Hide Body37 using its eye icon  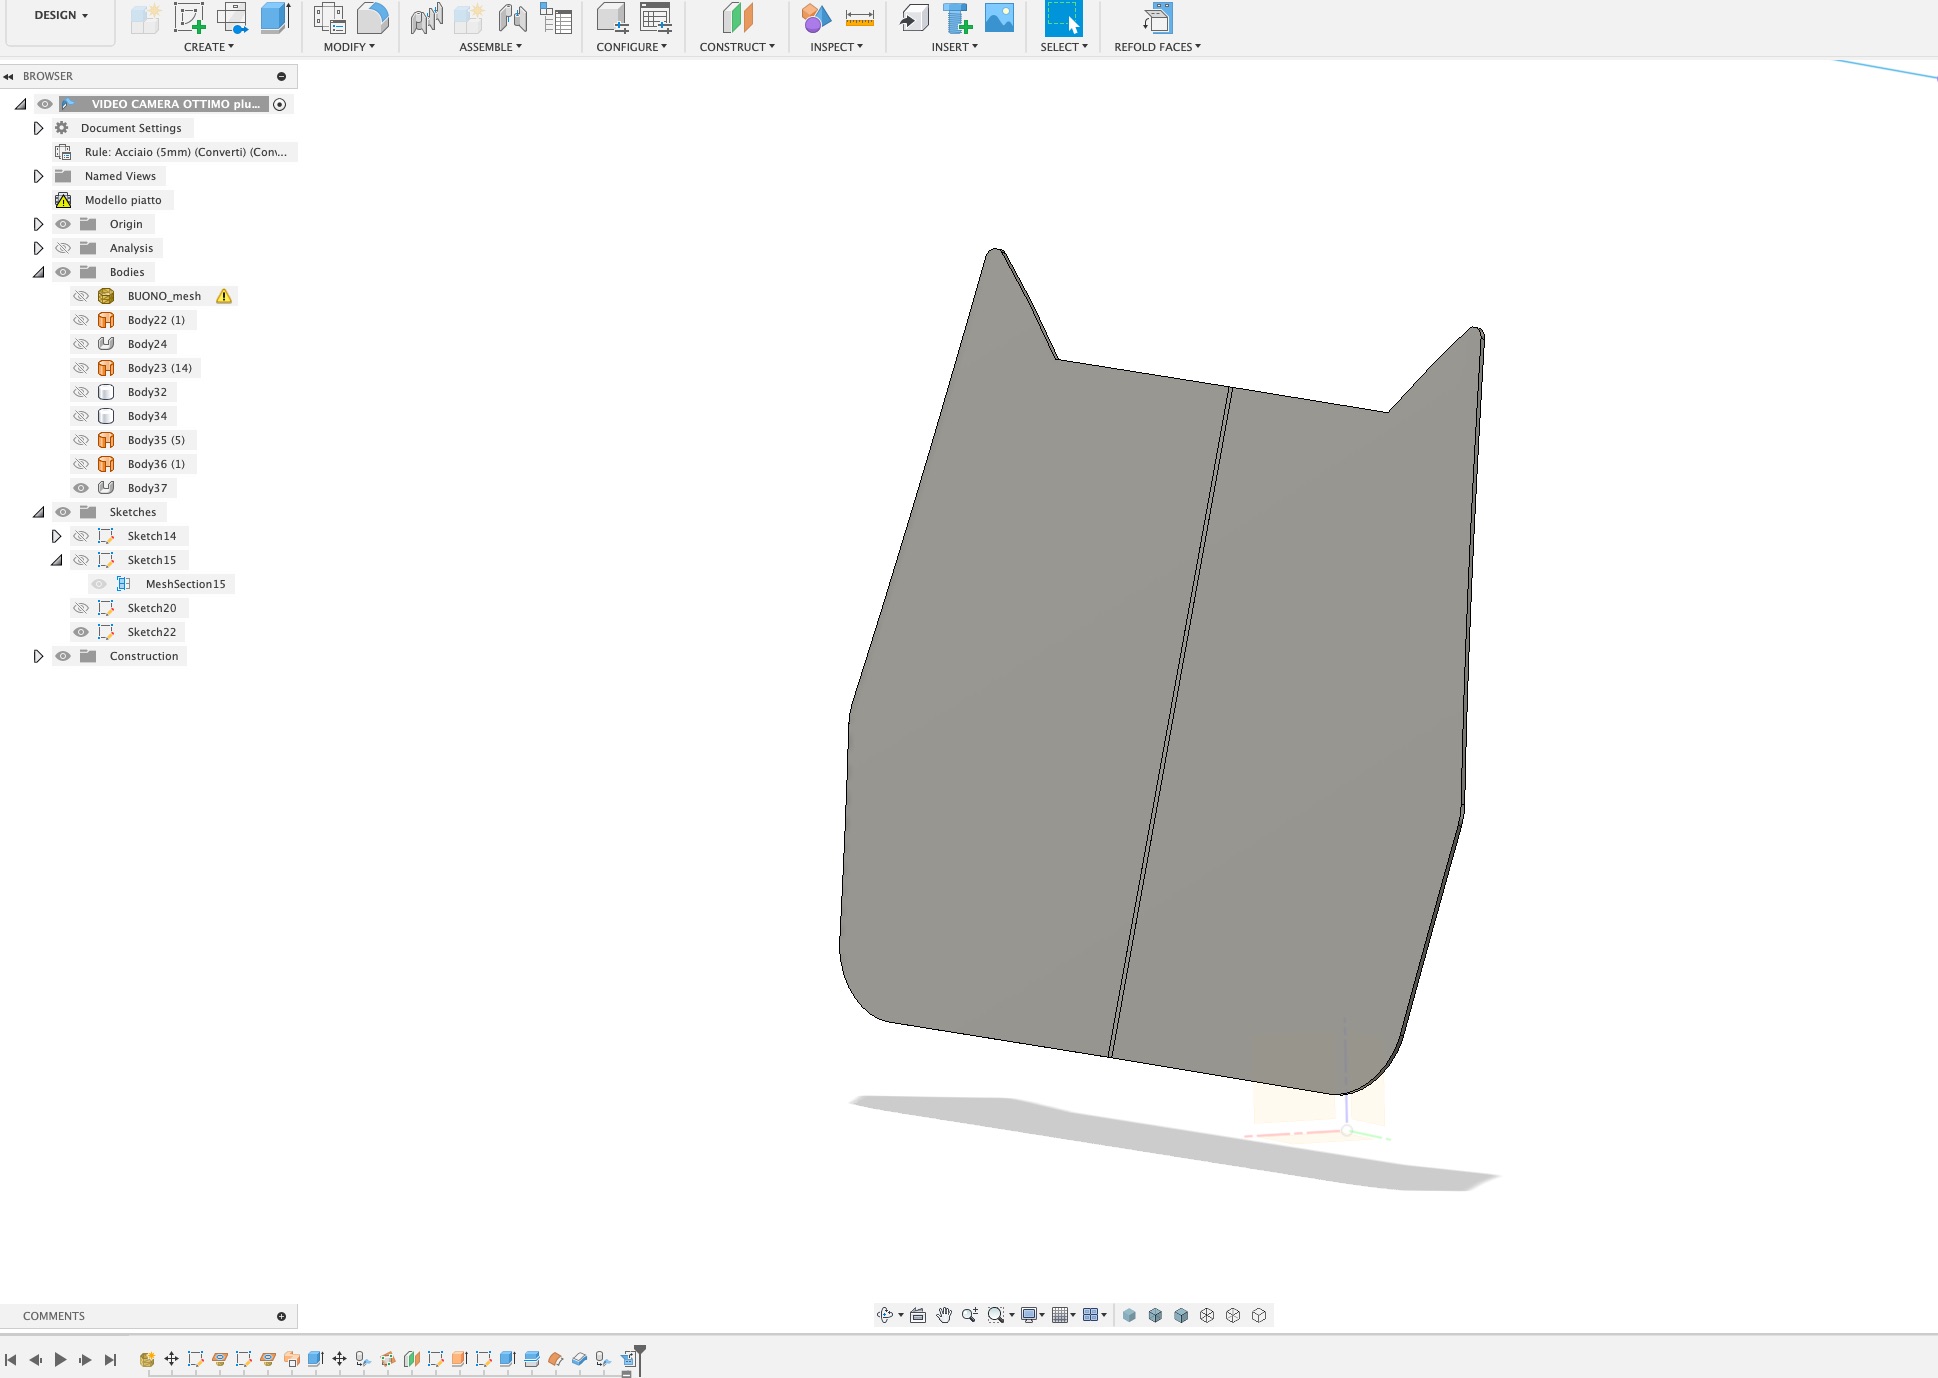click(x=81, y=488)
